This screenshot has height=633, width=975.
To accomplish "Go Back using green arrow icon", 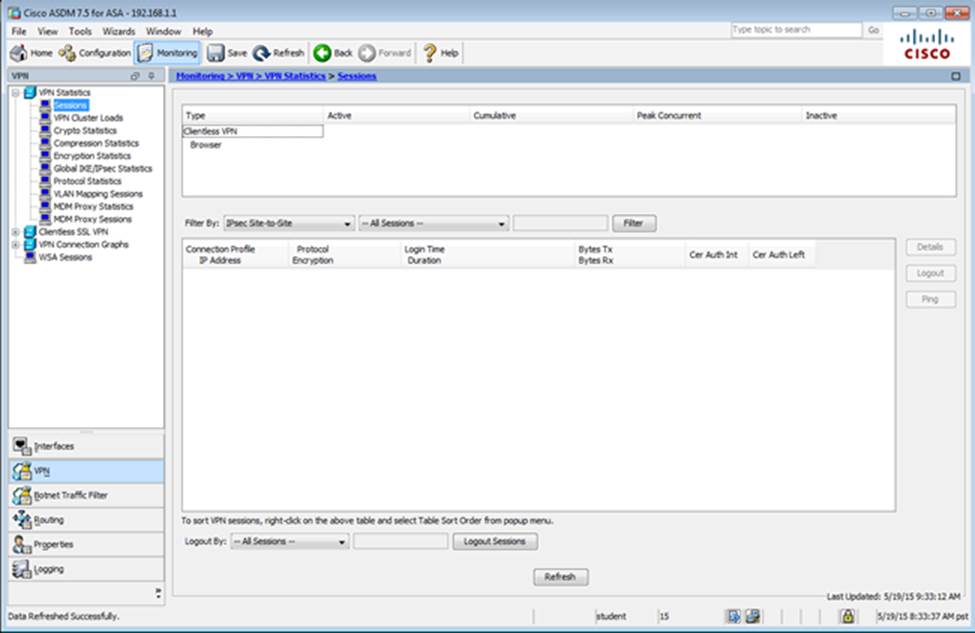I will 322,53.
